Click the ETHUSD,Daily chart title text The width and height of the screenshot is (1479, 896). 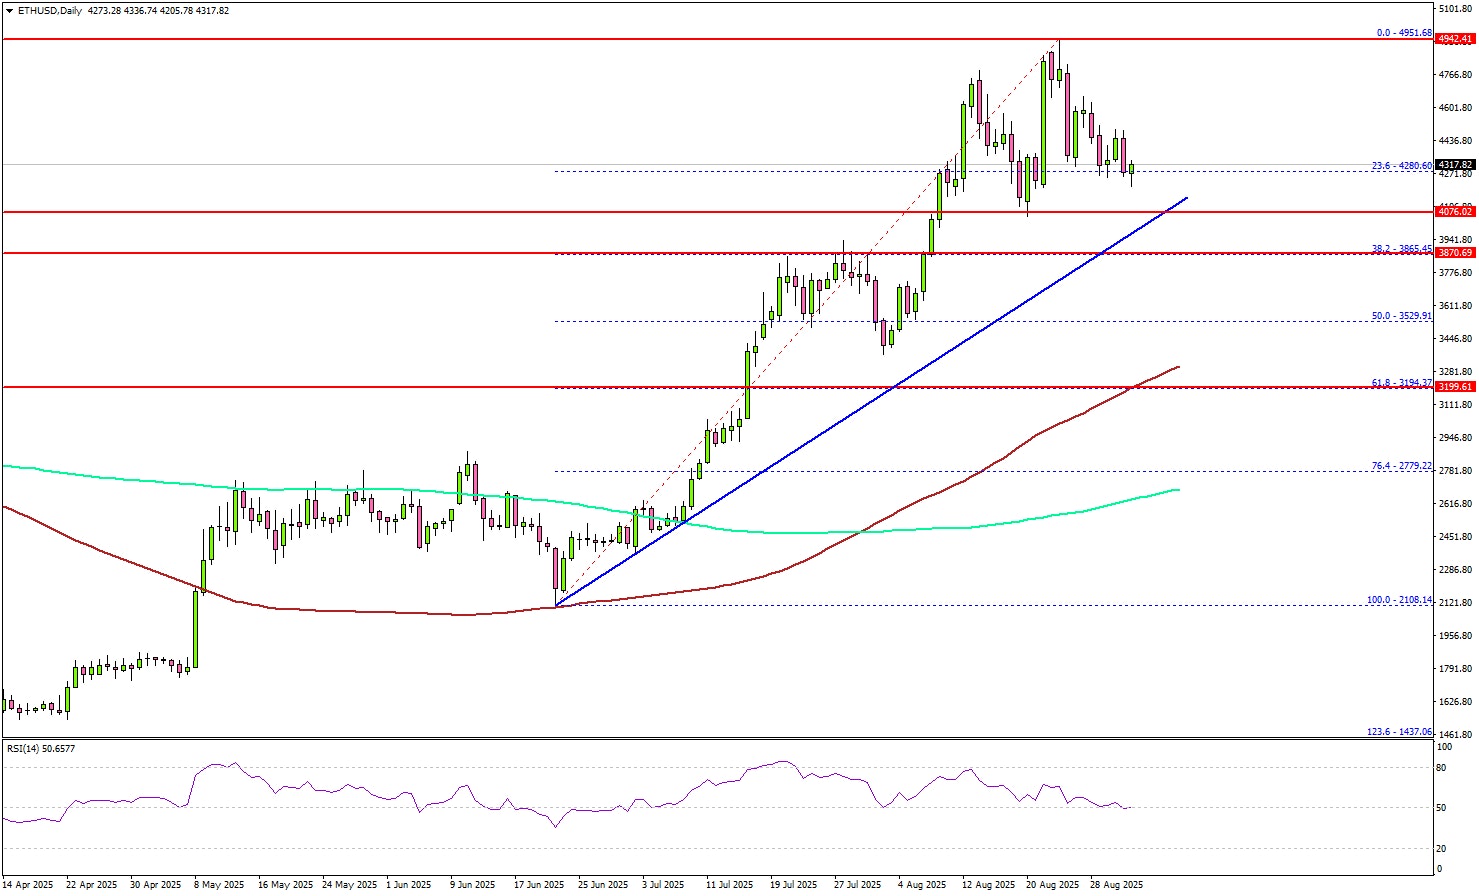[47, 10]
